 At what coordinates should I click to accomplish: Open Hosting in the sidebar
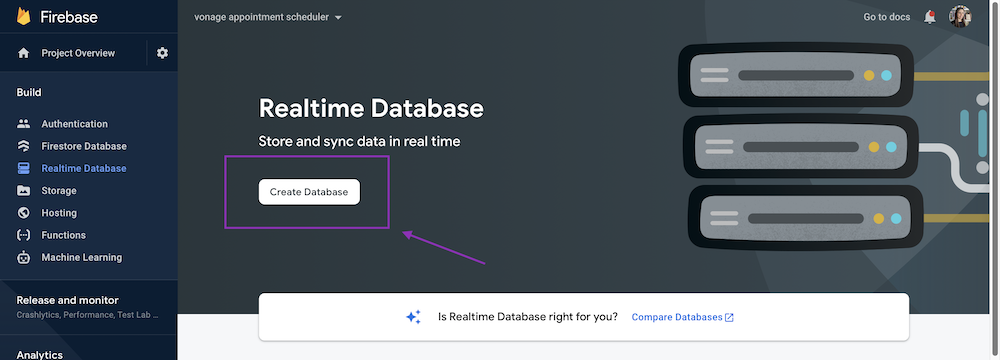(59, 213)
